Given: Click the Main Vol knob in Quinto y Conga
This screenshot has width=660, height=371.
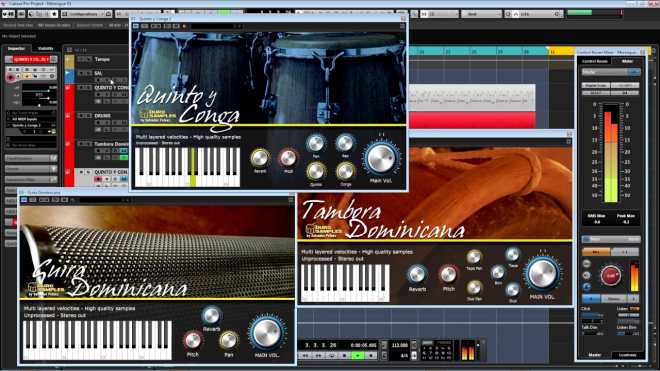Looking at the screenshot, I should pyautogui.click(x=381, y=158).
